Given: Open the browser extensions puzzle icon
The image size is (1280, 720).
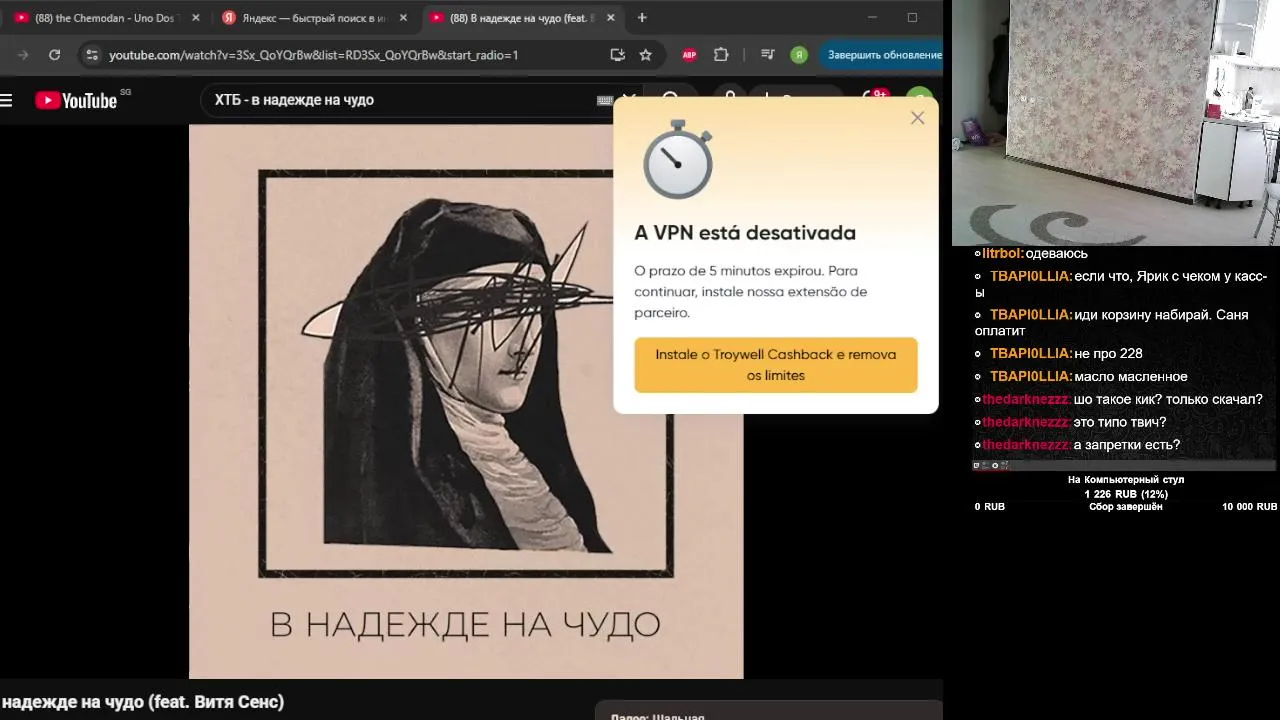Looking at the screenshot, I should point(720,55).
